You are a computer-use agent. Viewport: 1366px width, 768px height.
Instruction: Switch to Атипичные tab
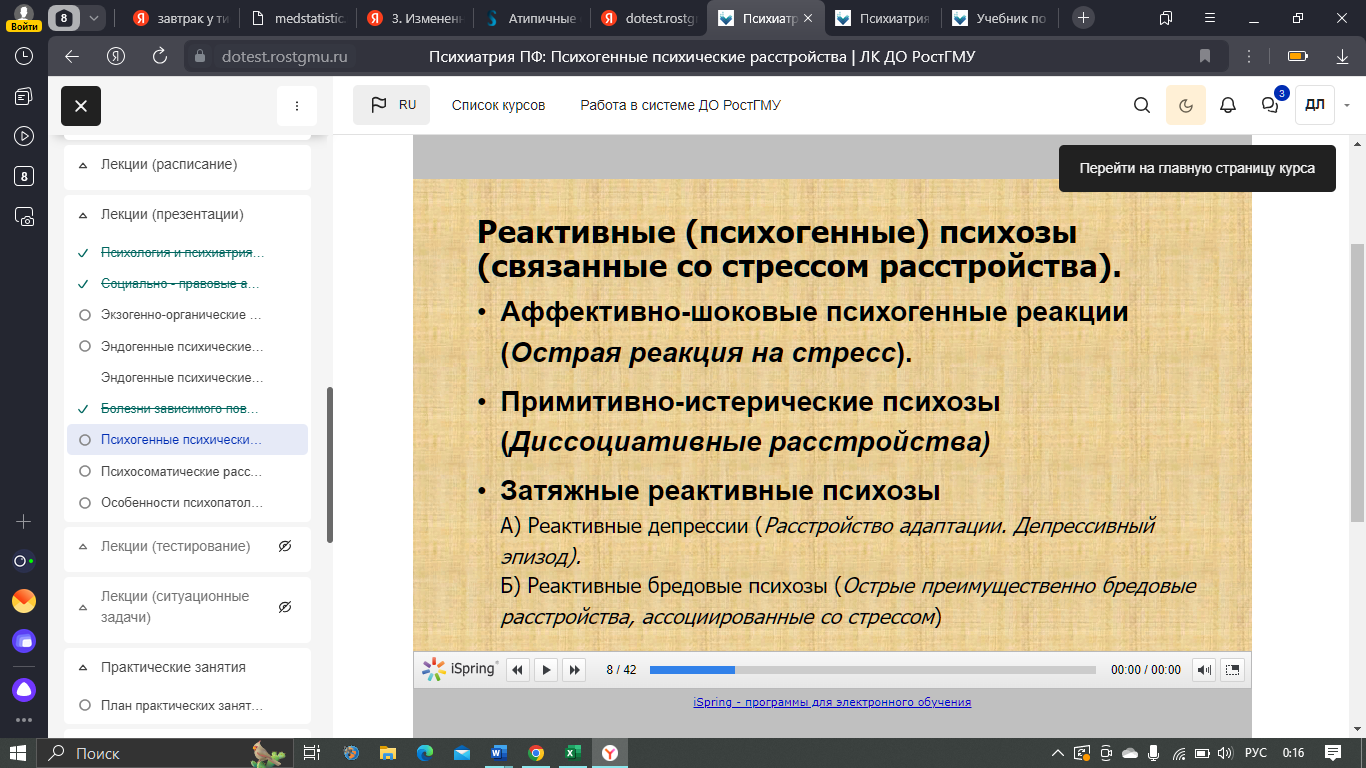coord(530,18)
